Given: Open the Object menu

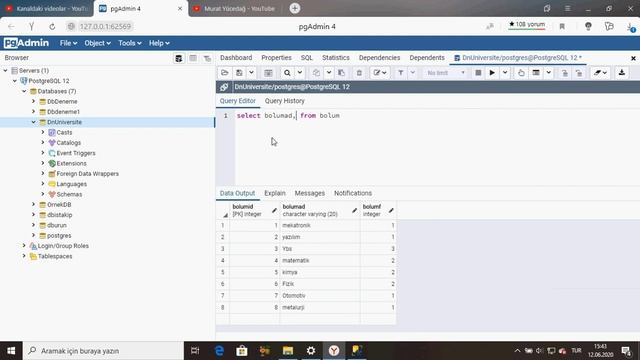Looking at the screenshot, I should pos(97,43).
